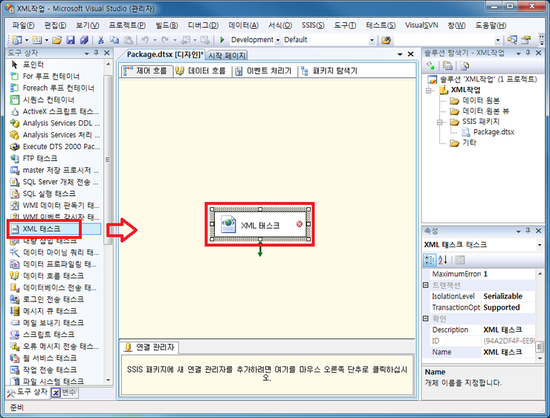Open Package.dtsx in solution explorer
This screenshot has width=550, height=418.
488,132
